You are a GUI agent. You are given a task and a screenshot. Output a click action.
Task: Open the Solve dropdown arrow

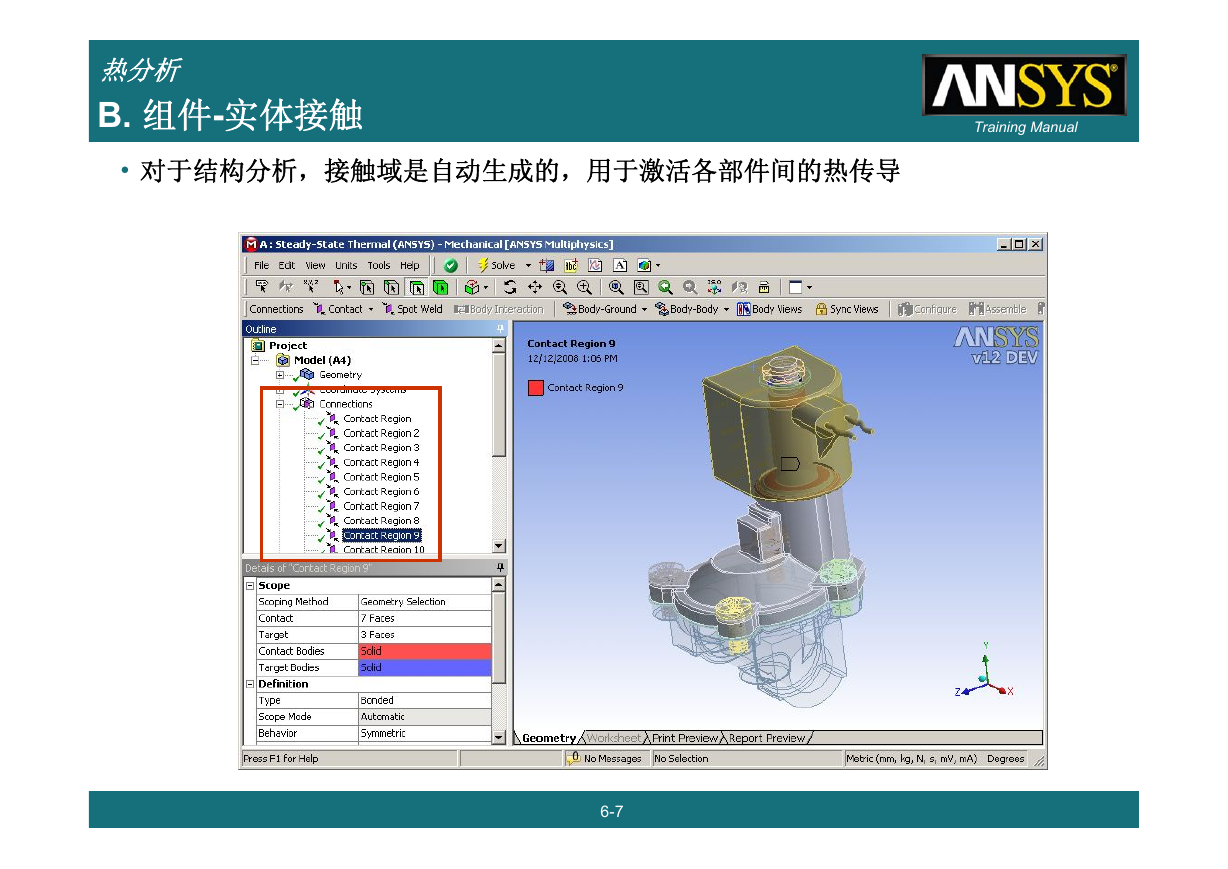click(x=528, y=265)
